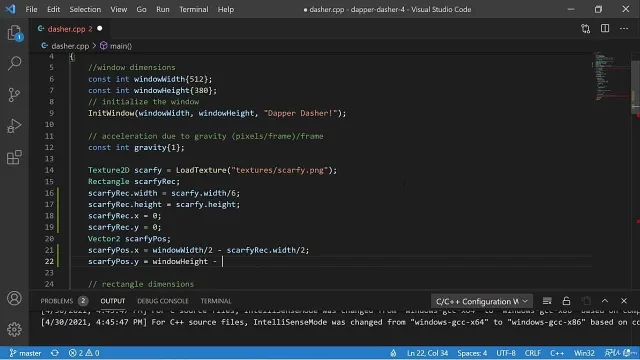
Task: Open the Go menu
Action: pyautogui.click(x=141, y=9)
